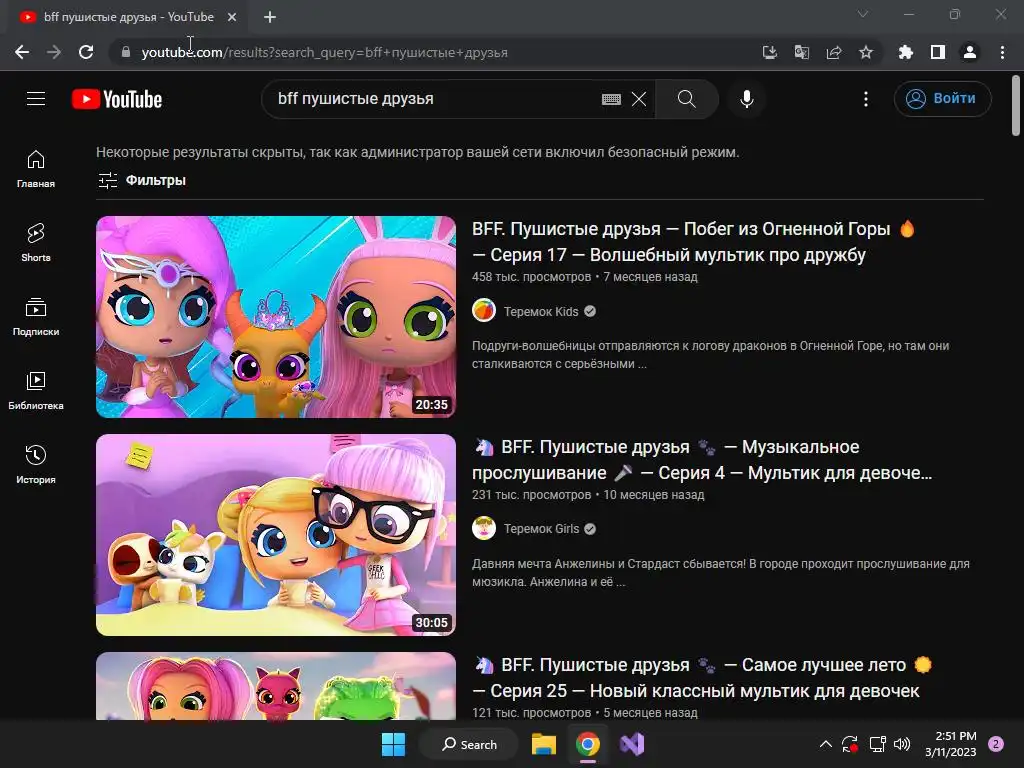The image size is (1024, 768).
Task: Go back with browser back arrow
Action: click(x=22, y=52)
